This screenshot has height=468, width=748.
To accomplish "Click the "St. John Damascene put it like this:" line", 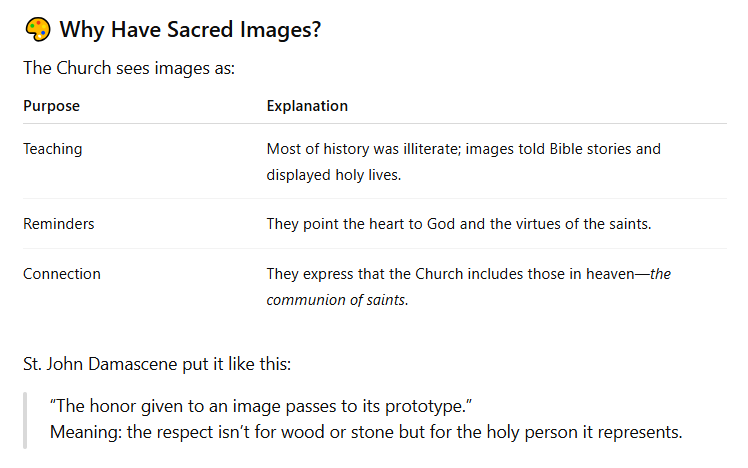I will point(157,363).
